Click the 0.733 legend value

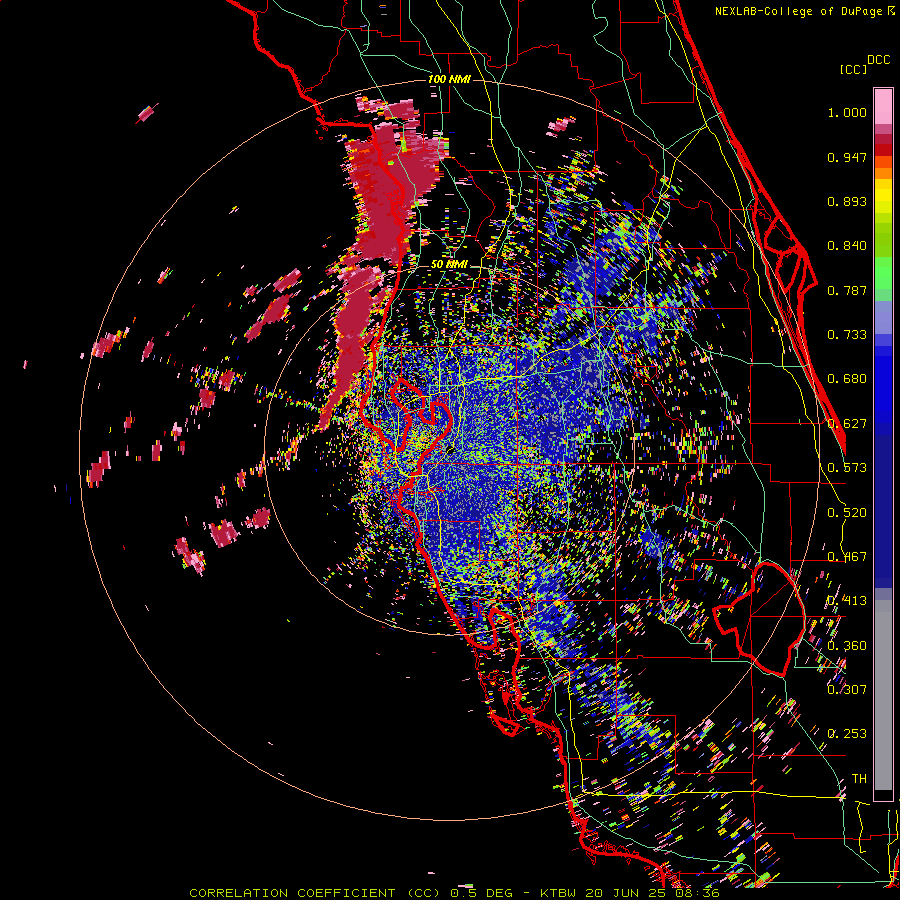click(847, 335)
